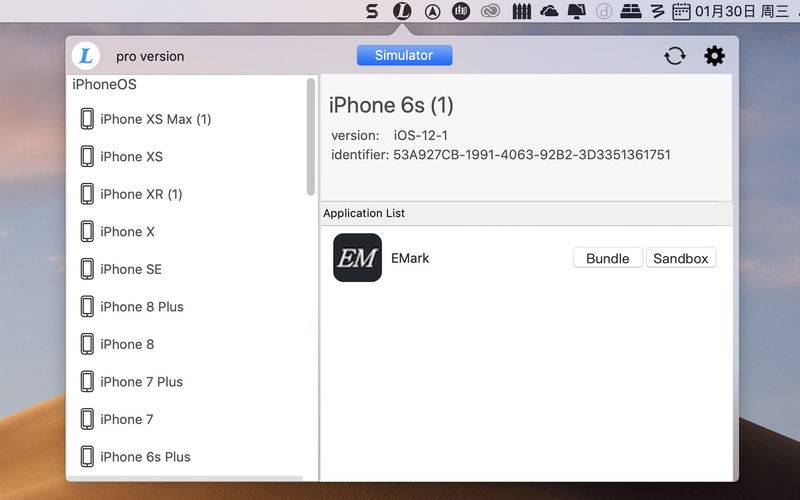This screenshot has height=500, width=800.
Task: Click the pro version label
Action: tap(150, 56)
